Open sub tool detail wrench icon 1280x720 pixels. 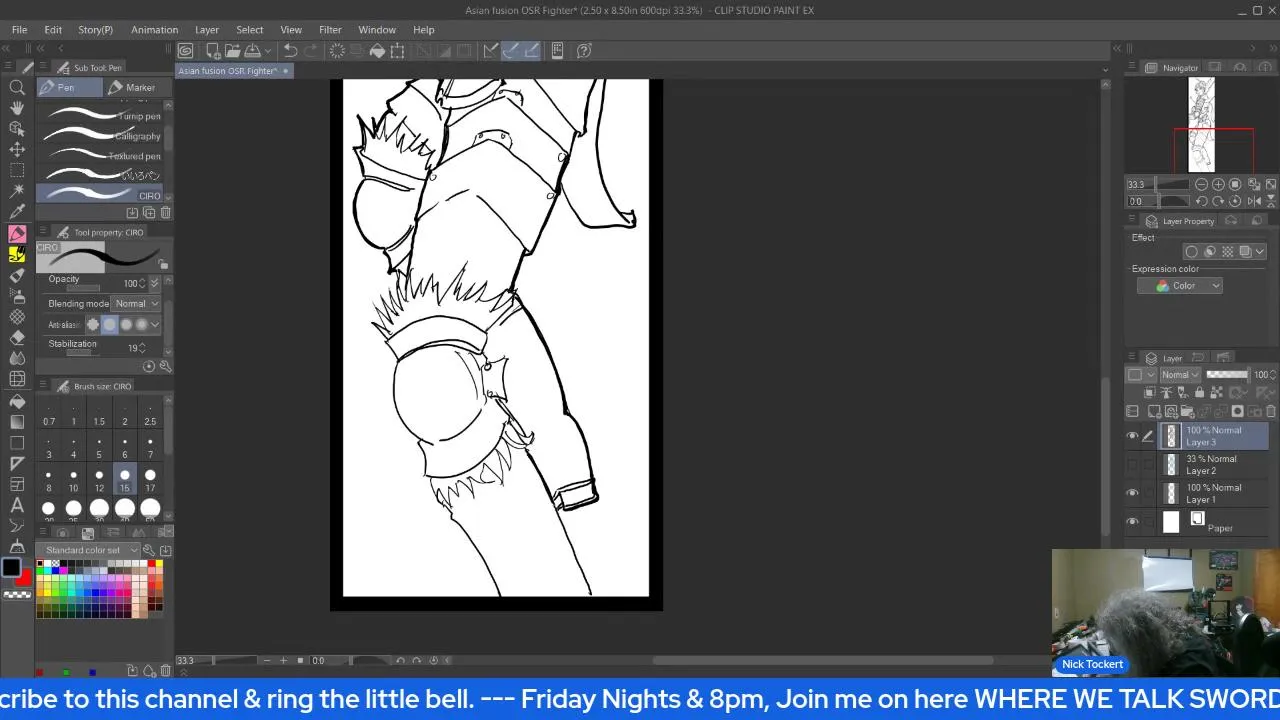[165, 366]
